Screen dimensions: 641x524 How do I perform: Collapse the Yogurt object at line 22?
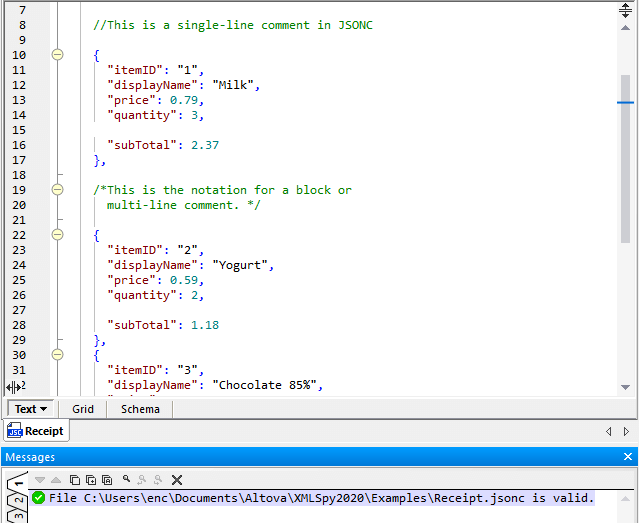57,235
